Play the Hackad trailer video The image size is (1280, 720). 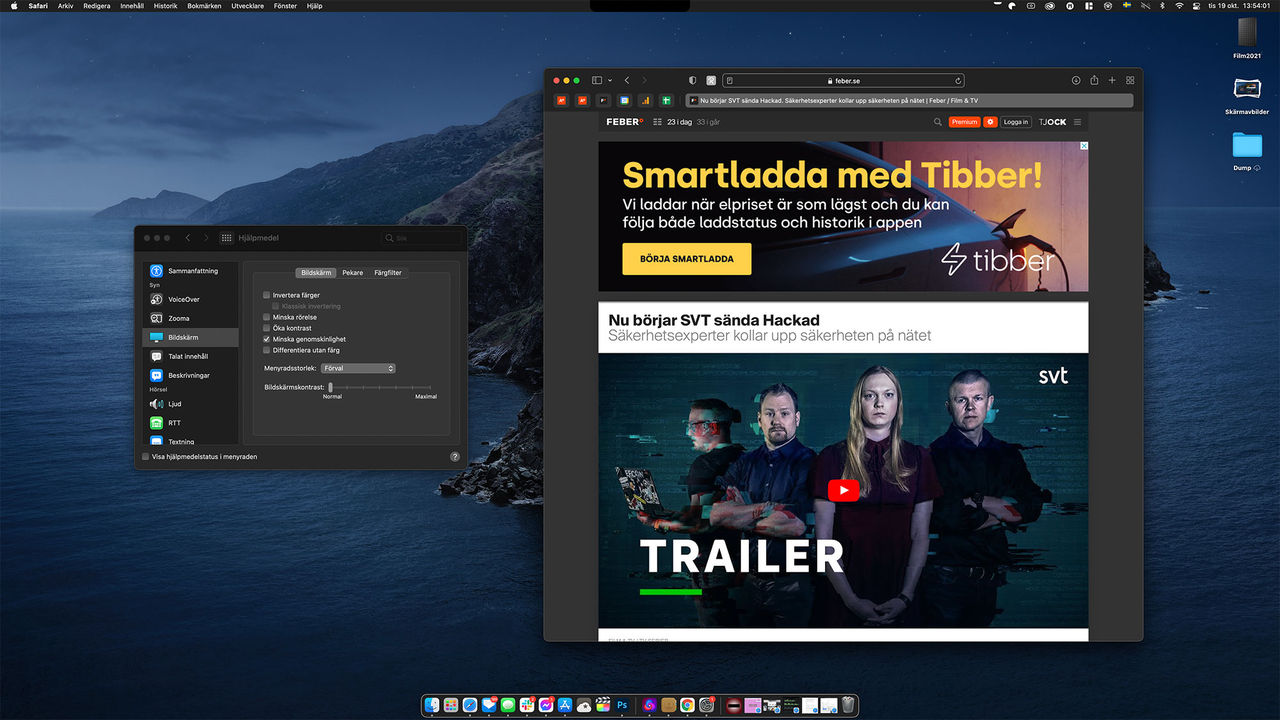(843, 490)
